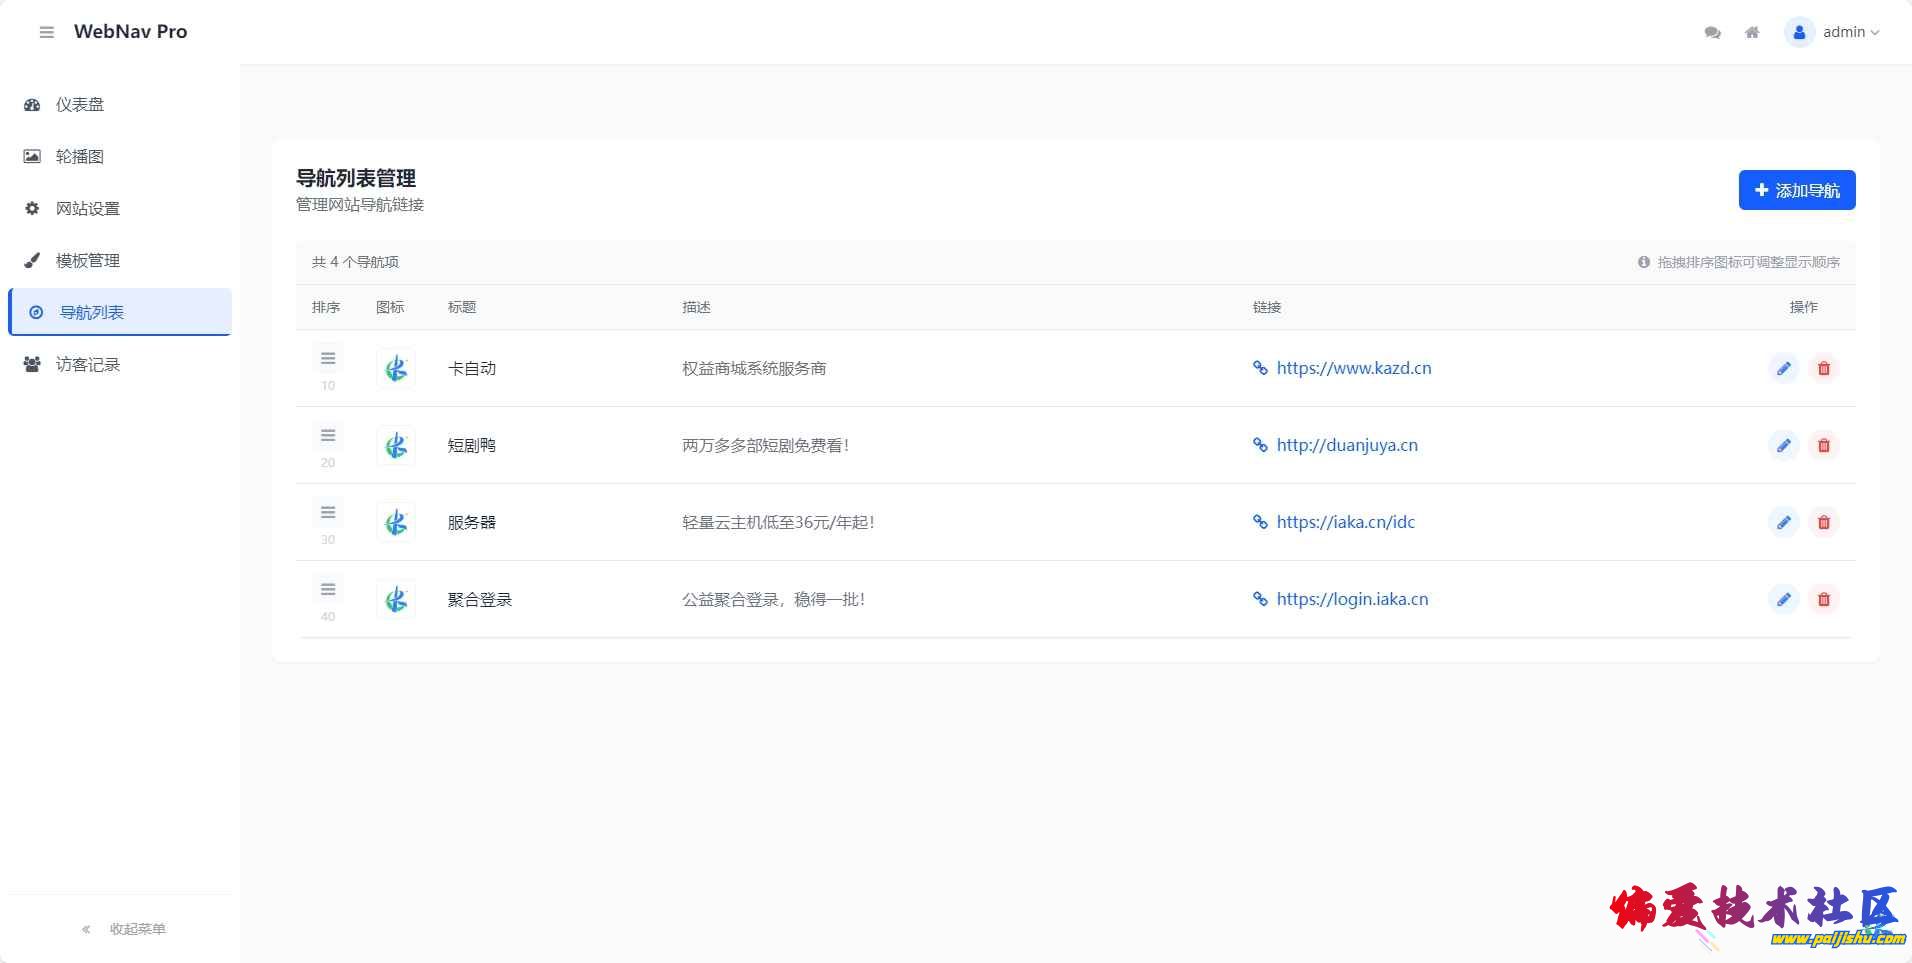Viewport: 1912px width, 963px height.
Task: Click the home icon in top bar
Action: click(x=1752, y=32)
